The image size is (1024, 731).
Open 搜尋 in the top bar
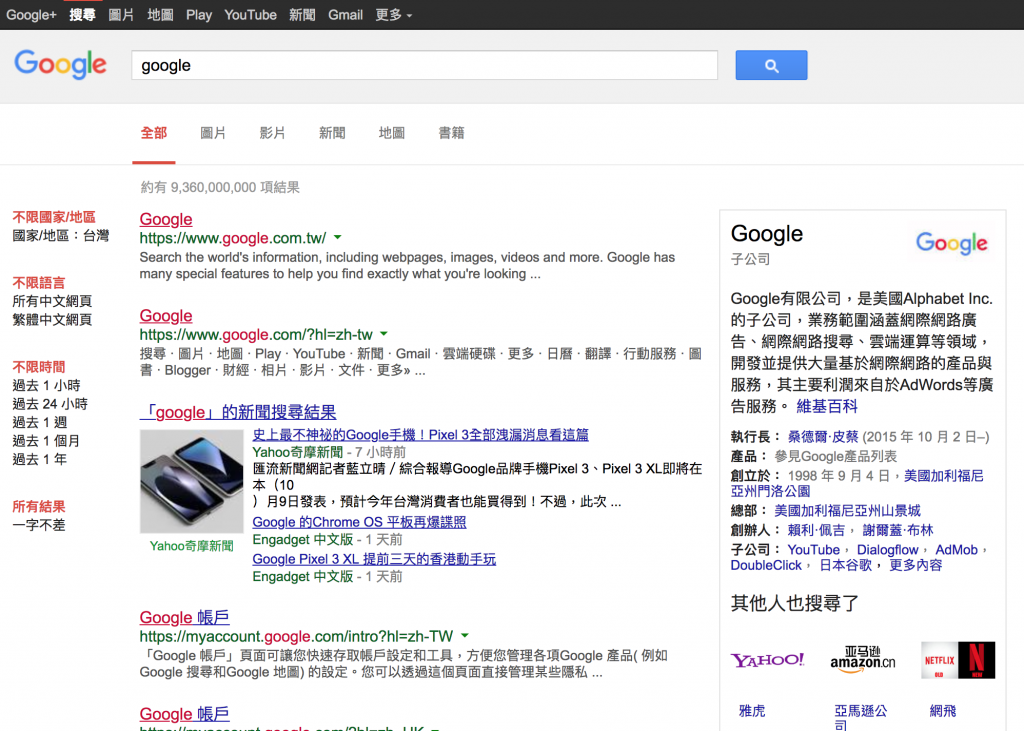(x=82, y=14)
